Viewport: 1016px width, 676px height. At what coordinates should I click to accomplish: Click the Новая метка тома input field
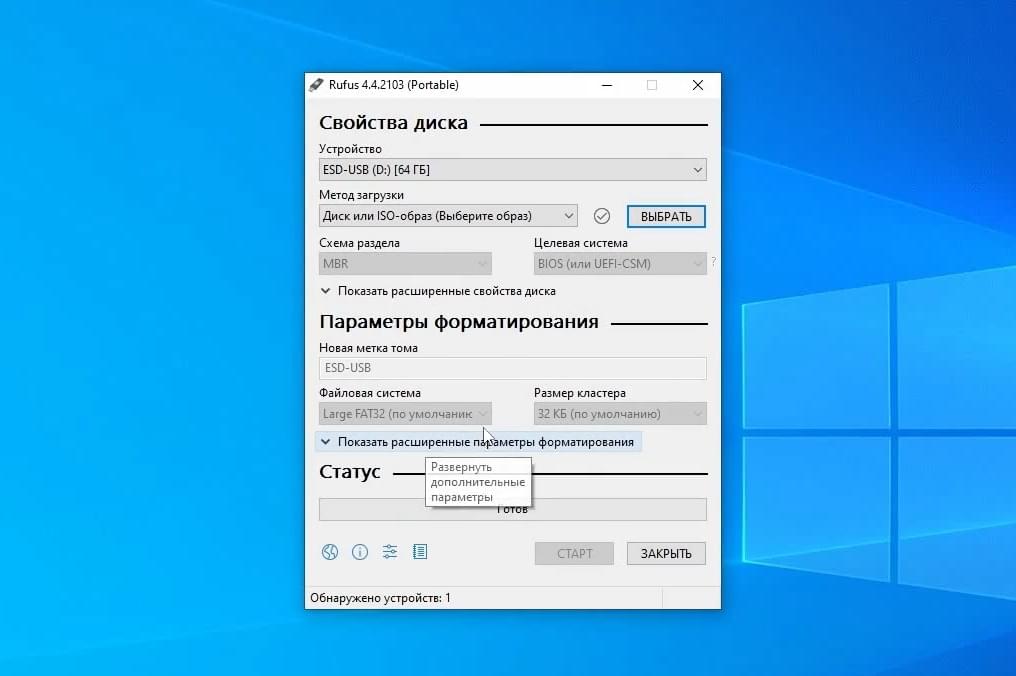513,368
